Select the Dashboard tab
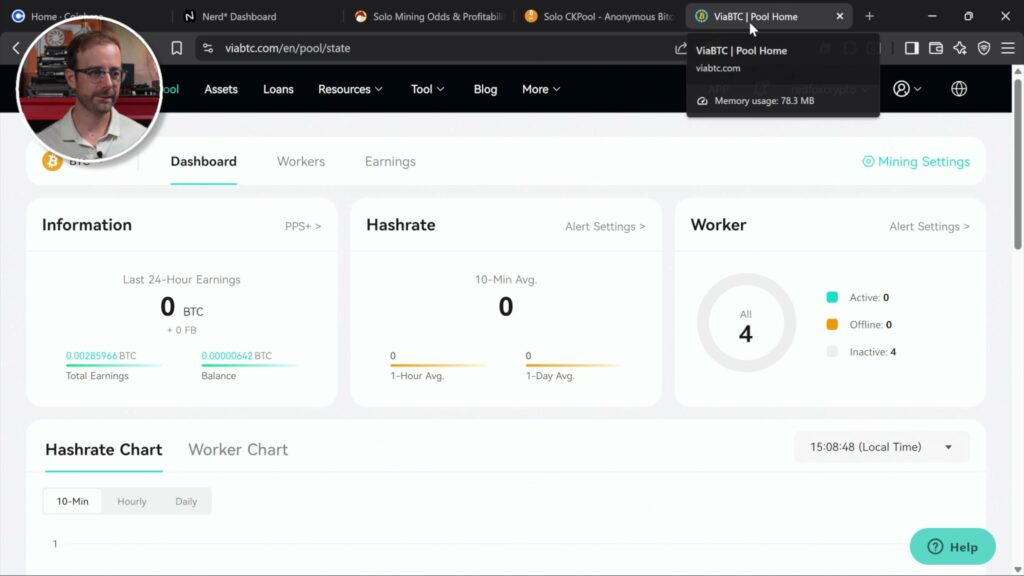1024x576 pixels. tap(204, 161)
